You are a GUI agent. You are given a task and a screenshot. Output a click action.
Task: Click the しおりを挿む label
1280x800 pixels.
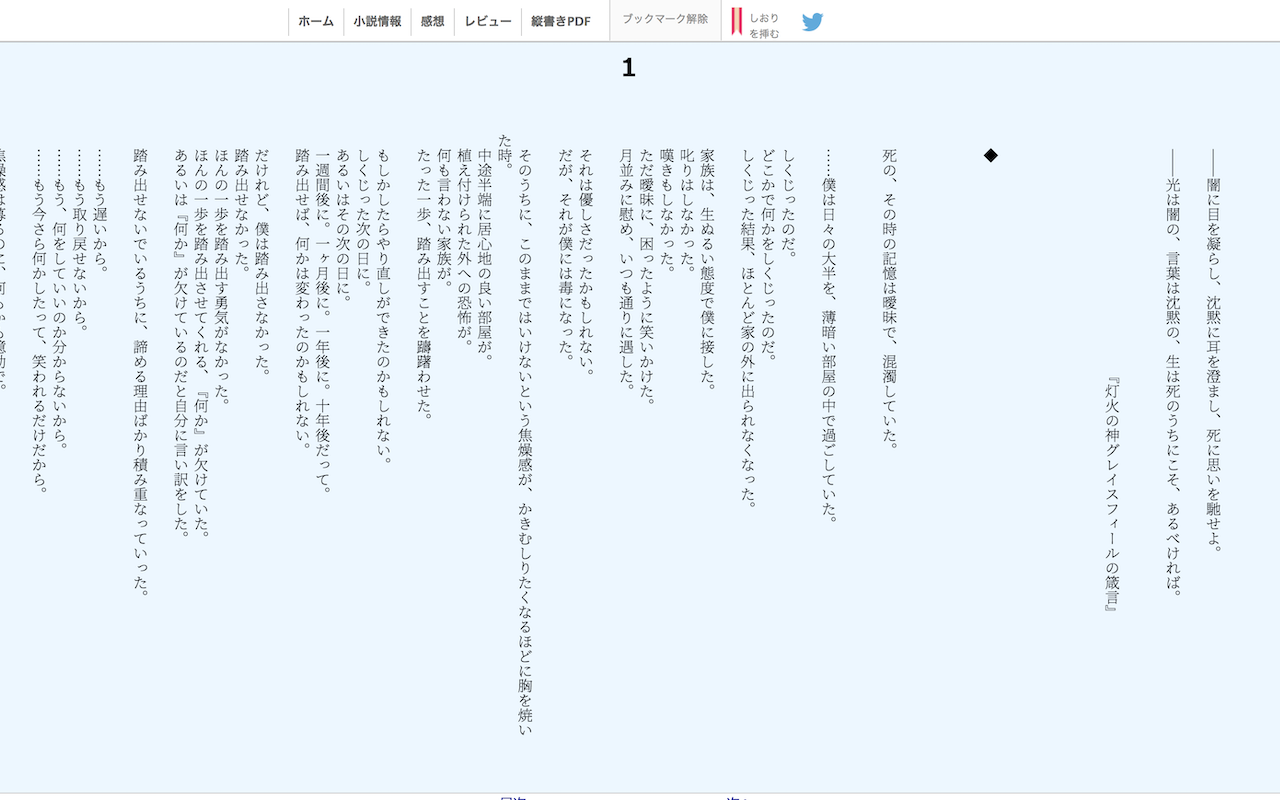pos(764,26)
